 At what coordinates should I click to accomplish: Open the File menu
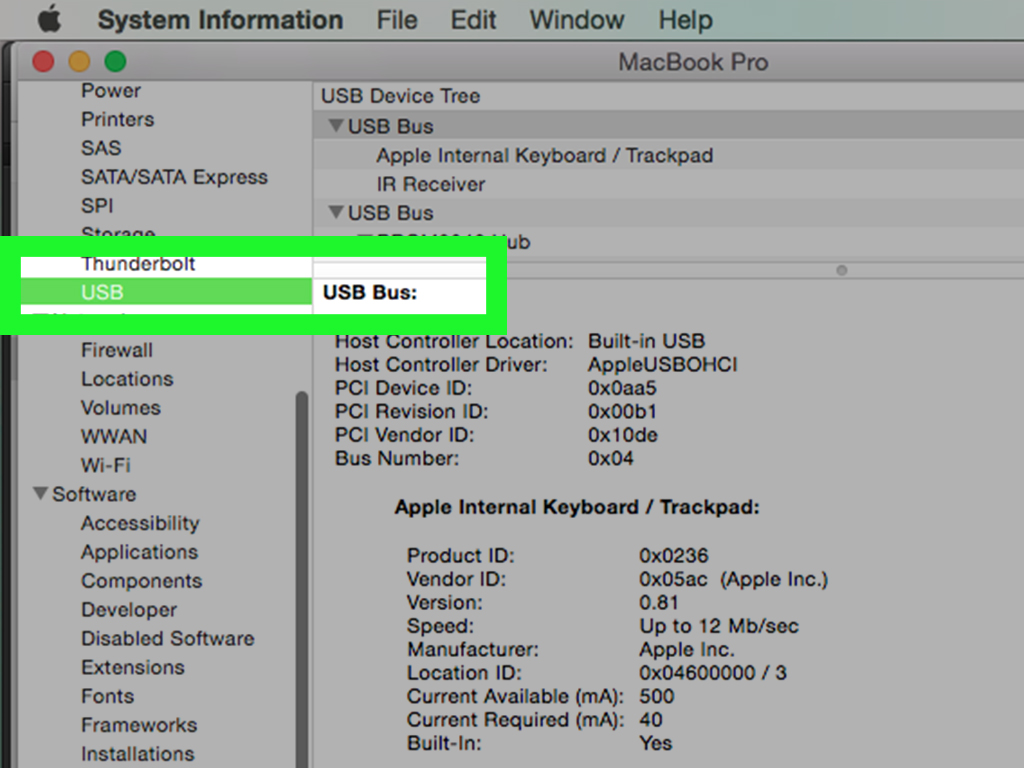396,20
